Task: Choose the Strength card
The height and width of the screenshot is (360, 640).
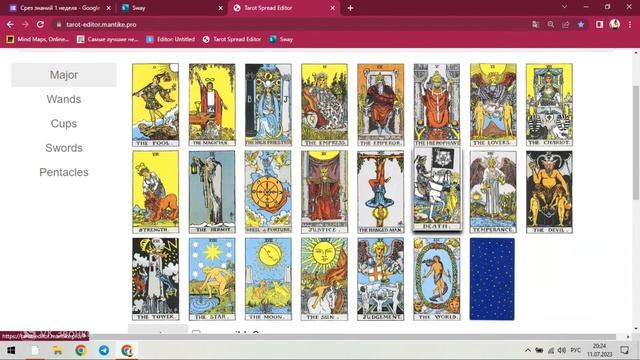Action: pos(156,192)
